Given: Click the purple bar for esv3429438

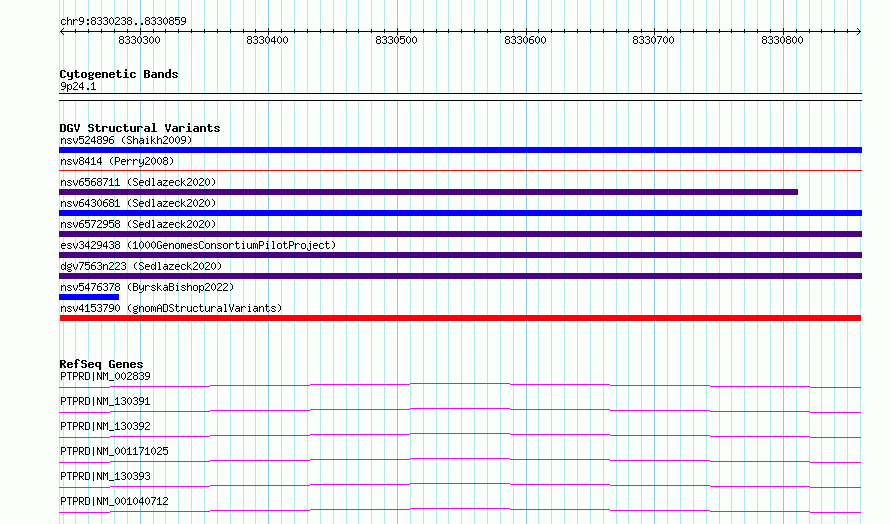Looking at the screenshot, I should point(460,255).
